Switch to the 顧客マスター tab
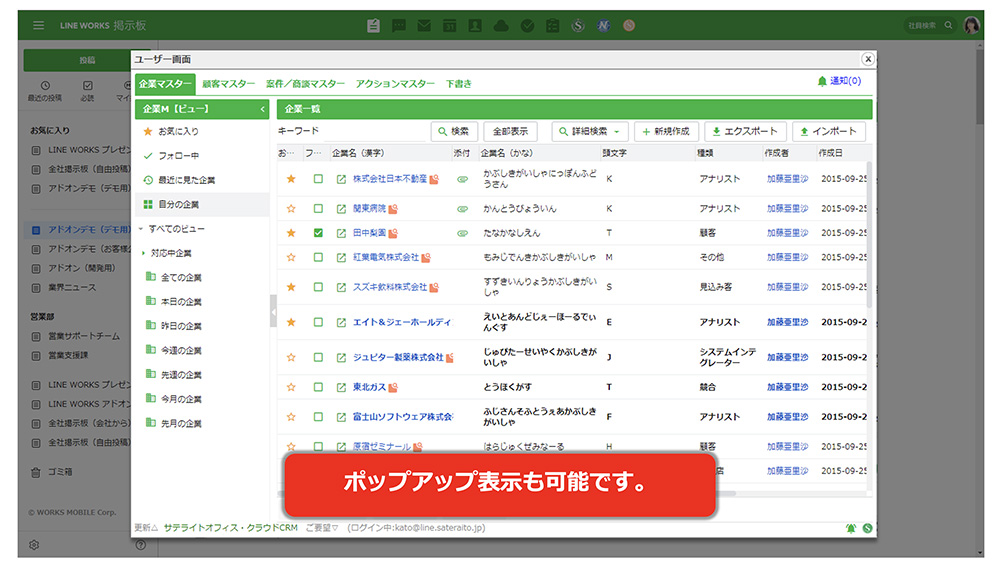The width and height of the screenshot is (1000, 565). tap(228, 84)
